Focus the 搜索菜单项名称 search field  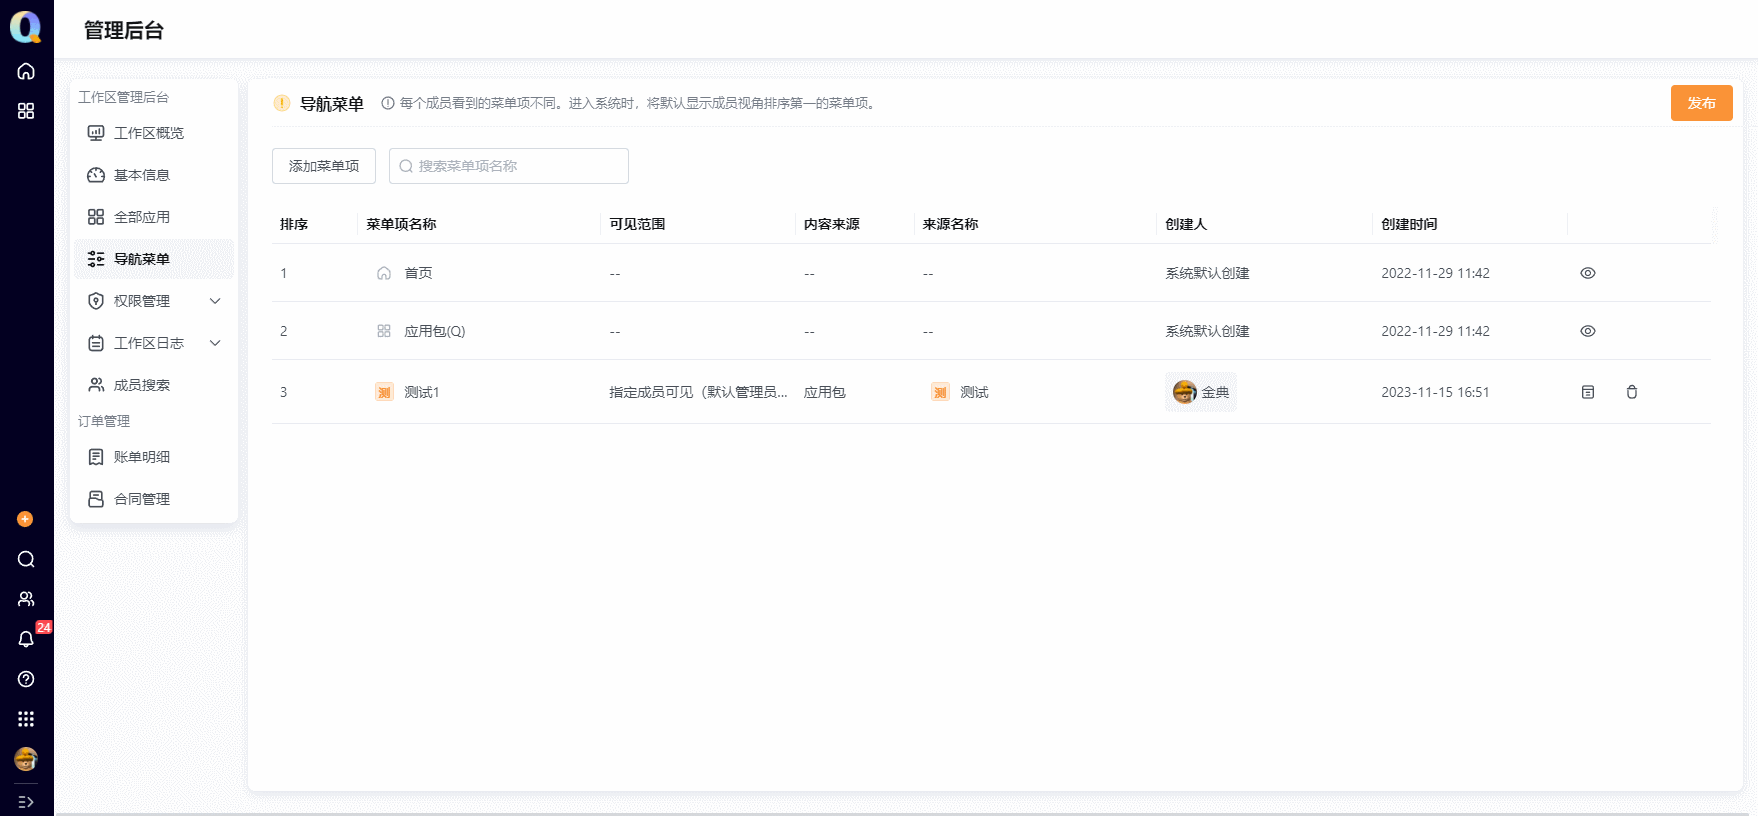pos(509,166)
